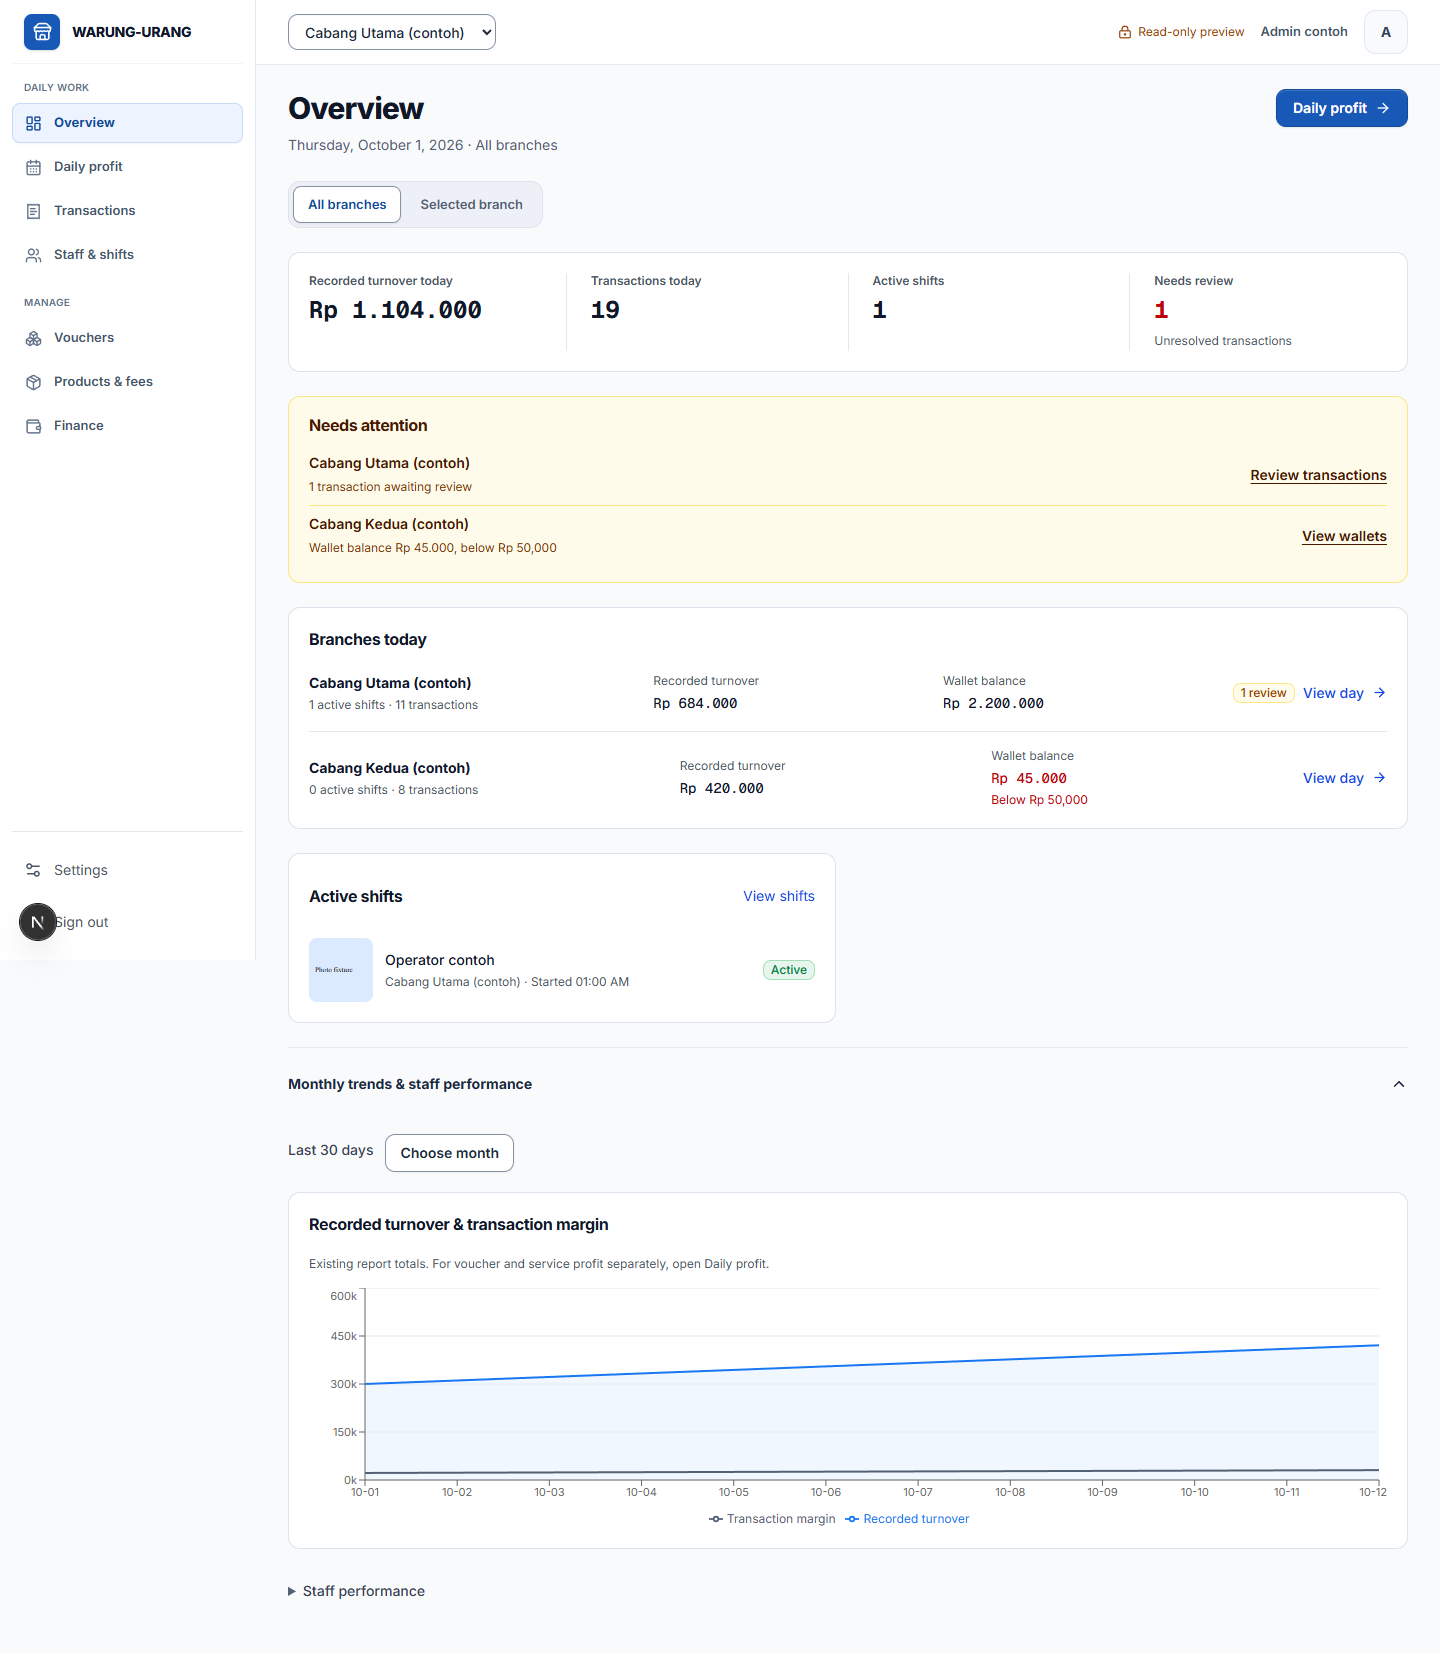Open Vouchers in Manage section
1440x1653 pixels.
pos(127,338)
